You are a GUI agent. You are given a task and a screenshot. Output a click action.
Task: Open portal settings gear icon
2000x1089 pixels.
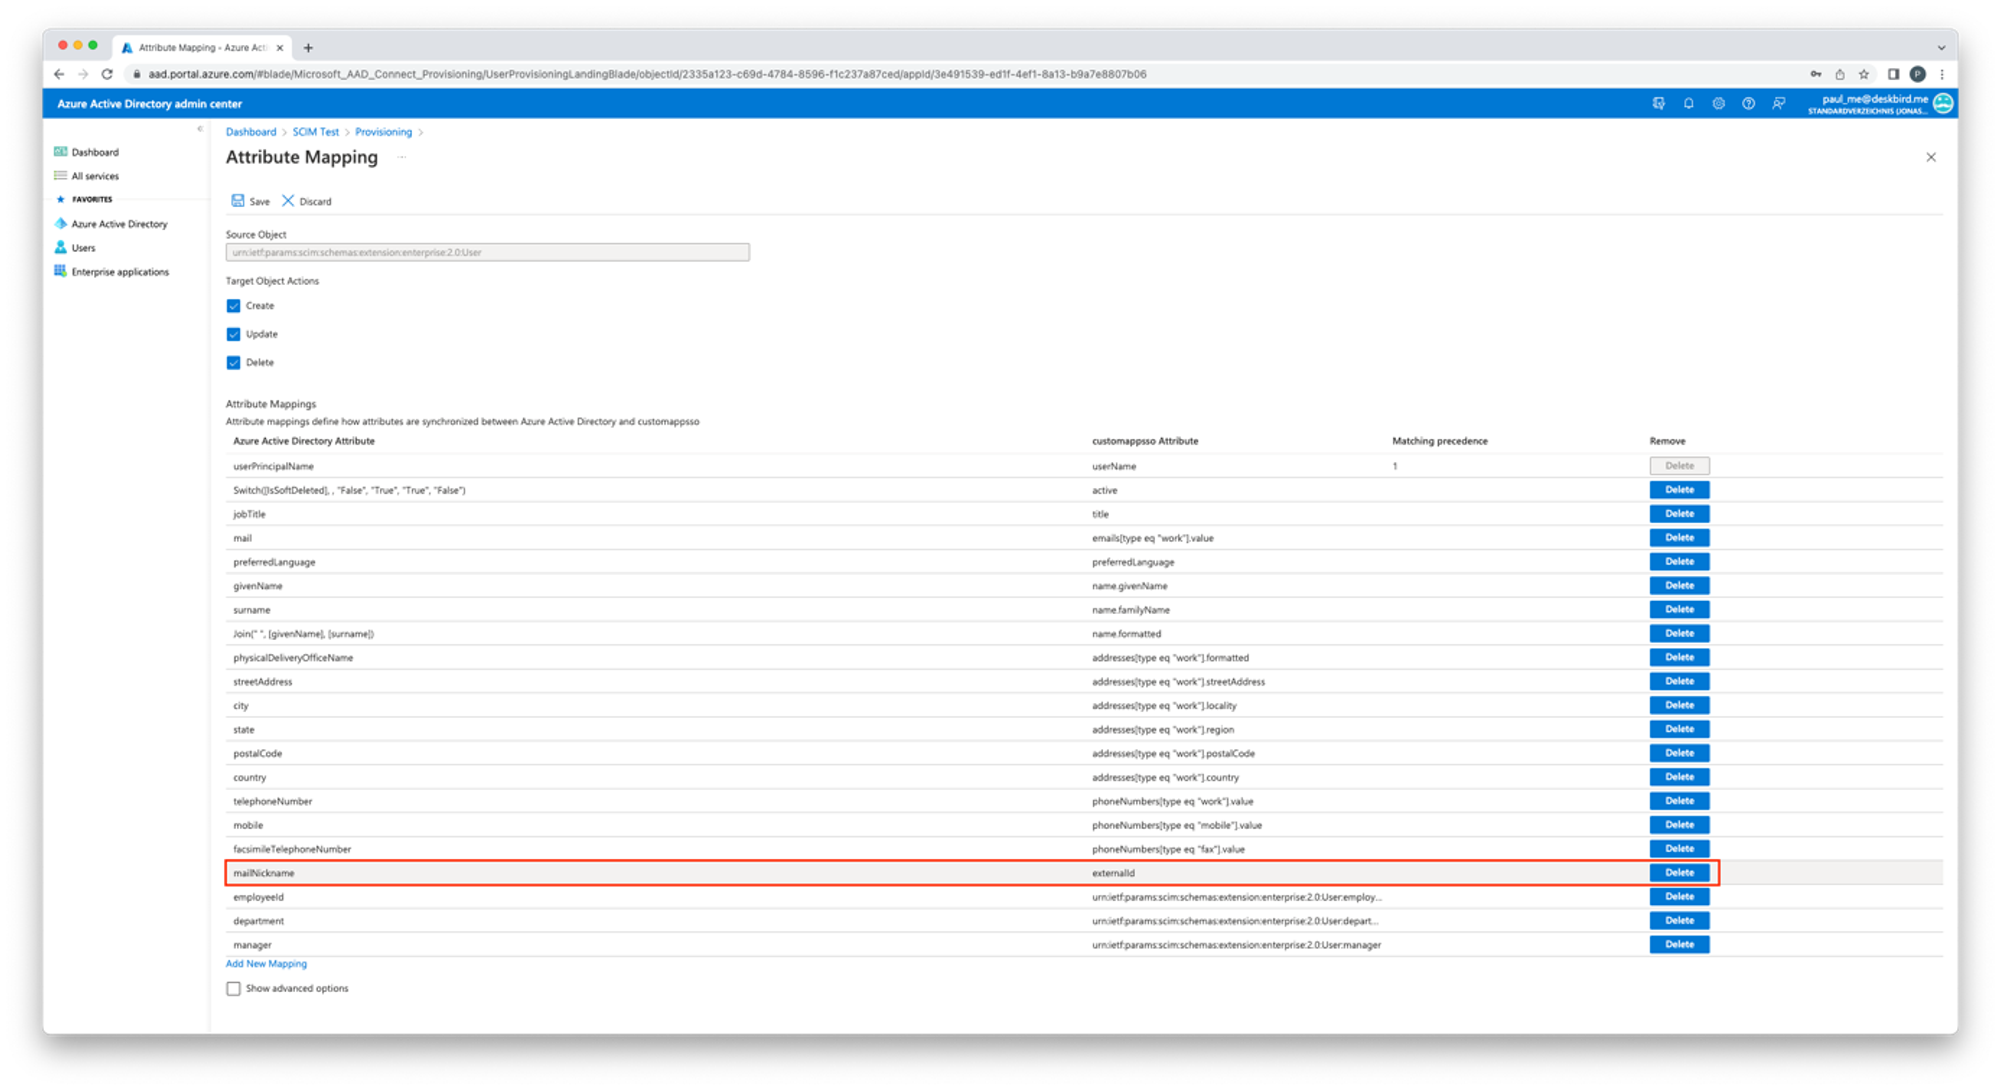coord(1718,104)
